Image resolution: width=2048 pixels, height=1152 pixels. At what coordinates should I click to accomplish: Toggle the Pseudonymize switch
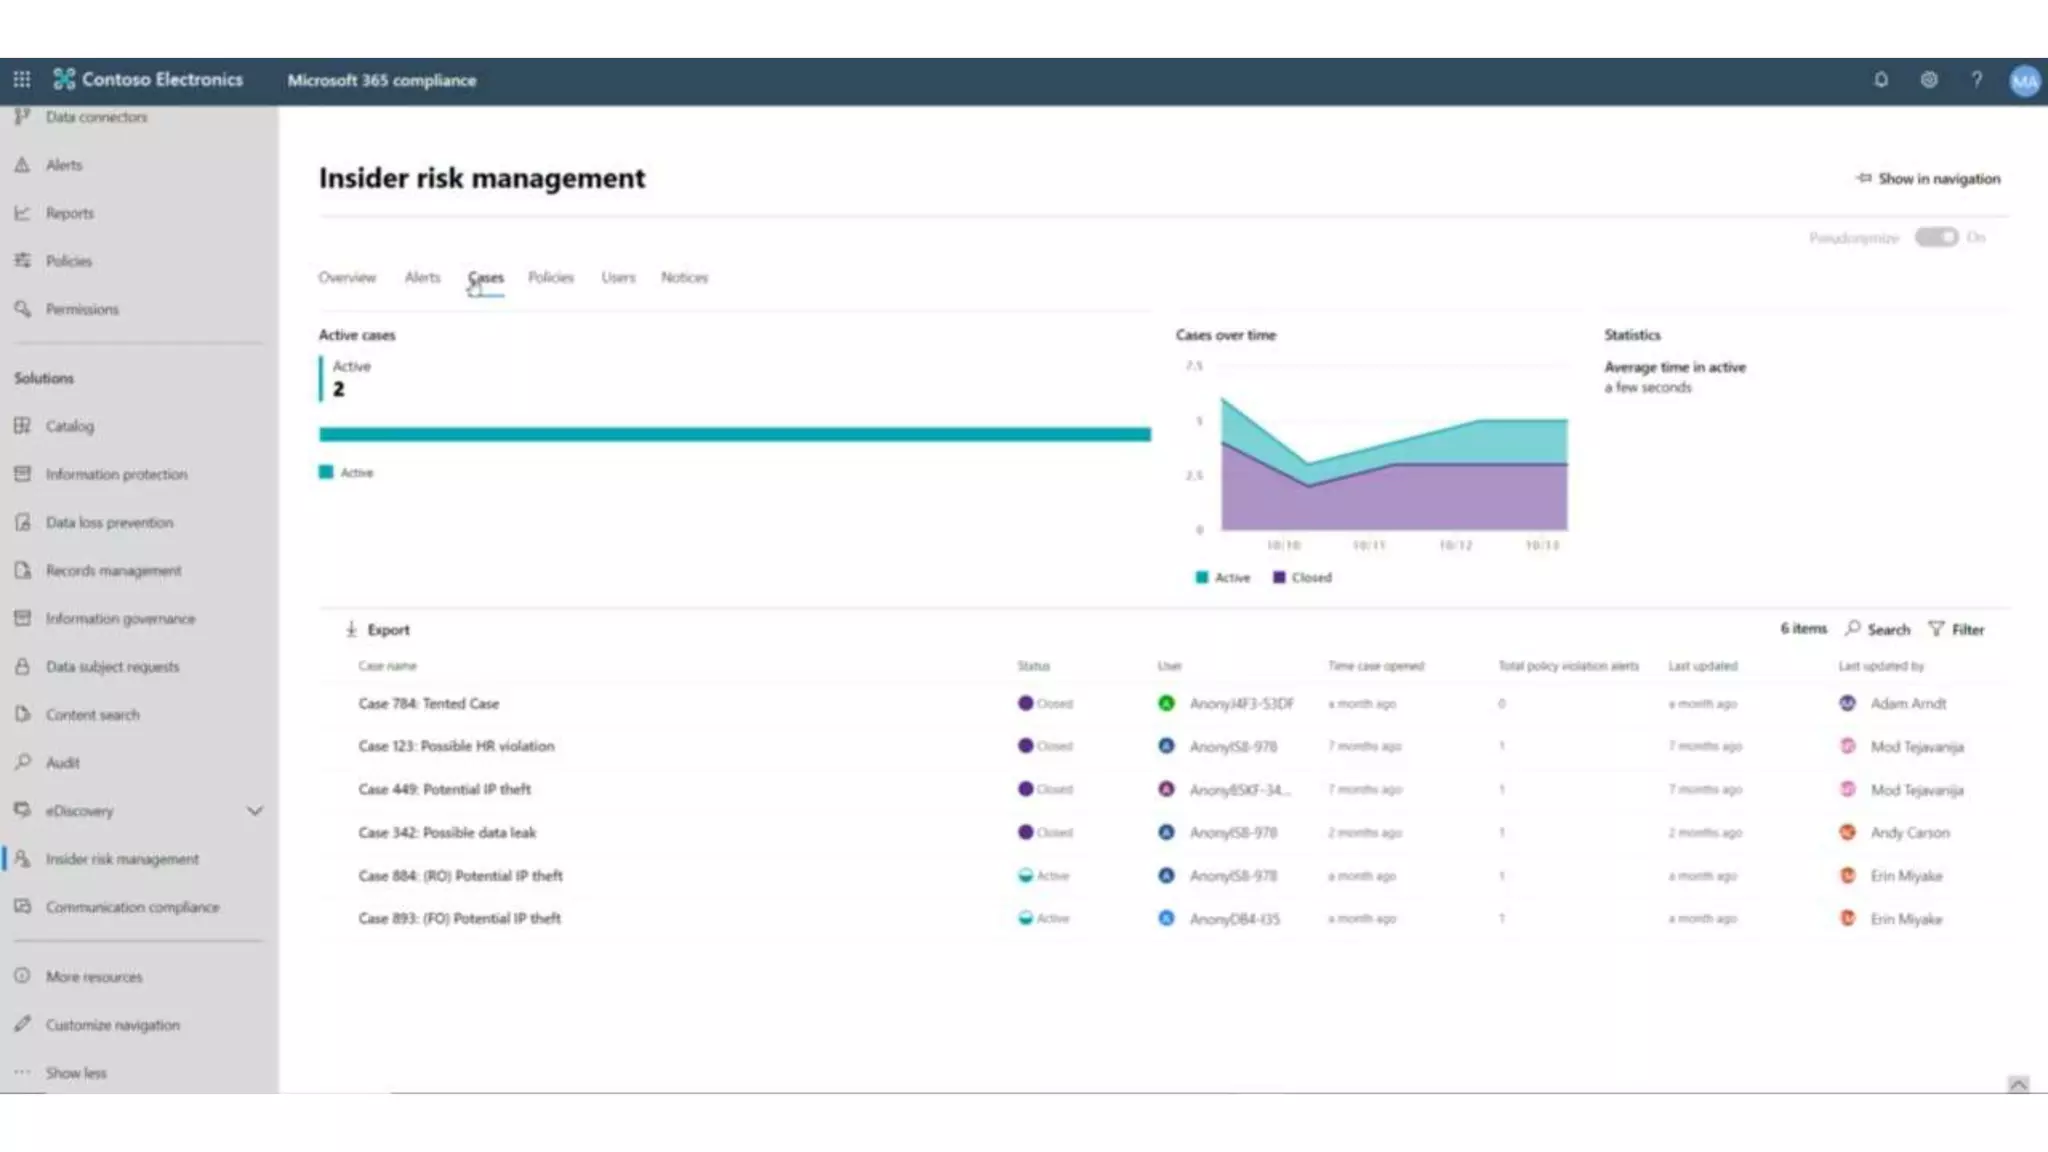click(x=1936, y=237)
